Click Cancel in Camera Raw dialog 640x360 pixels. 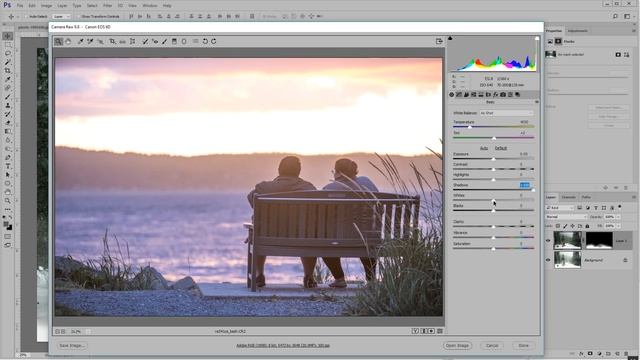pyautogui.click(x=492, y=345)
